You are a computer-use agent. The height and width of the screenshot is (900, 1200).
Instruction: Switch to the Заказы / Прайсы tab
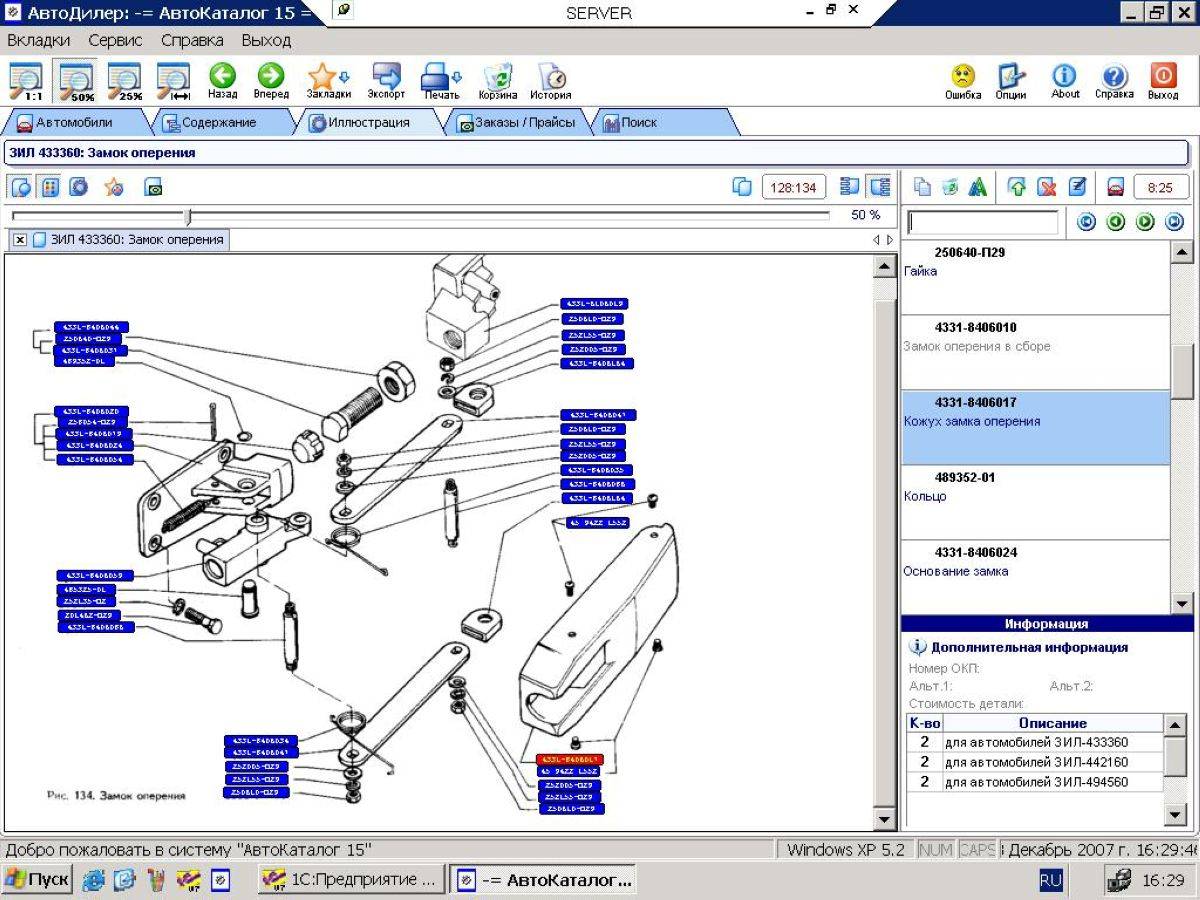coord(517,123)
